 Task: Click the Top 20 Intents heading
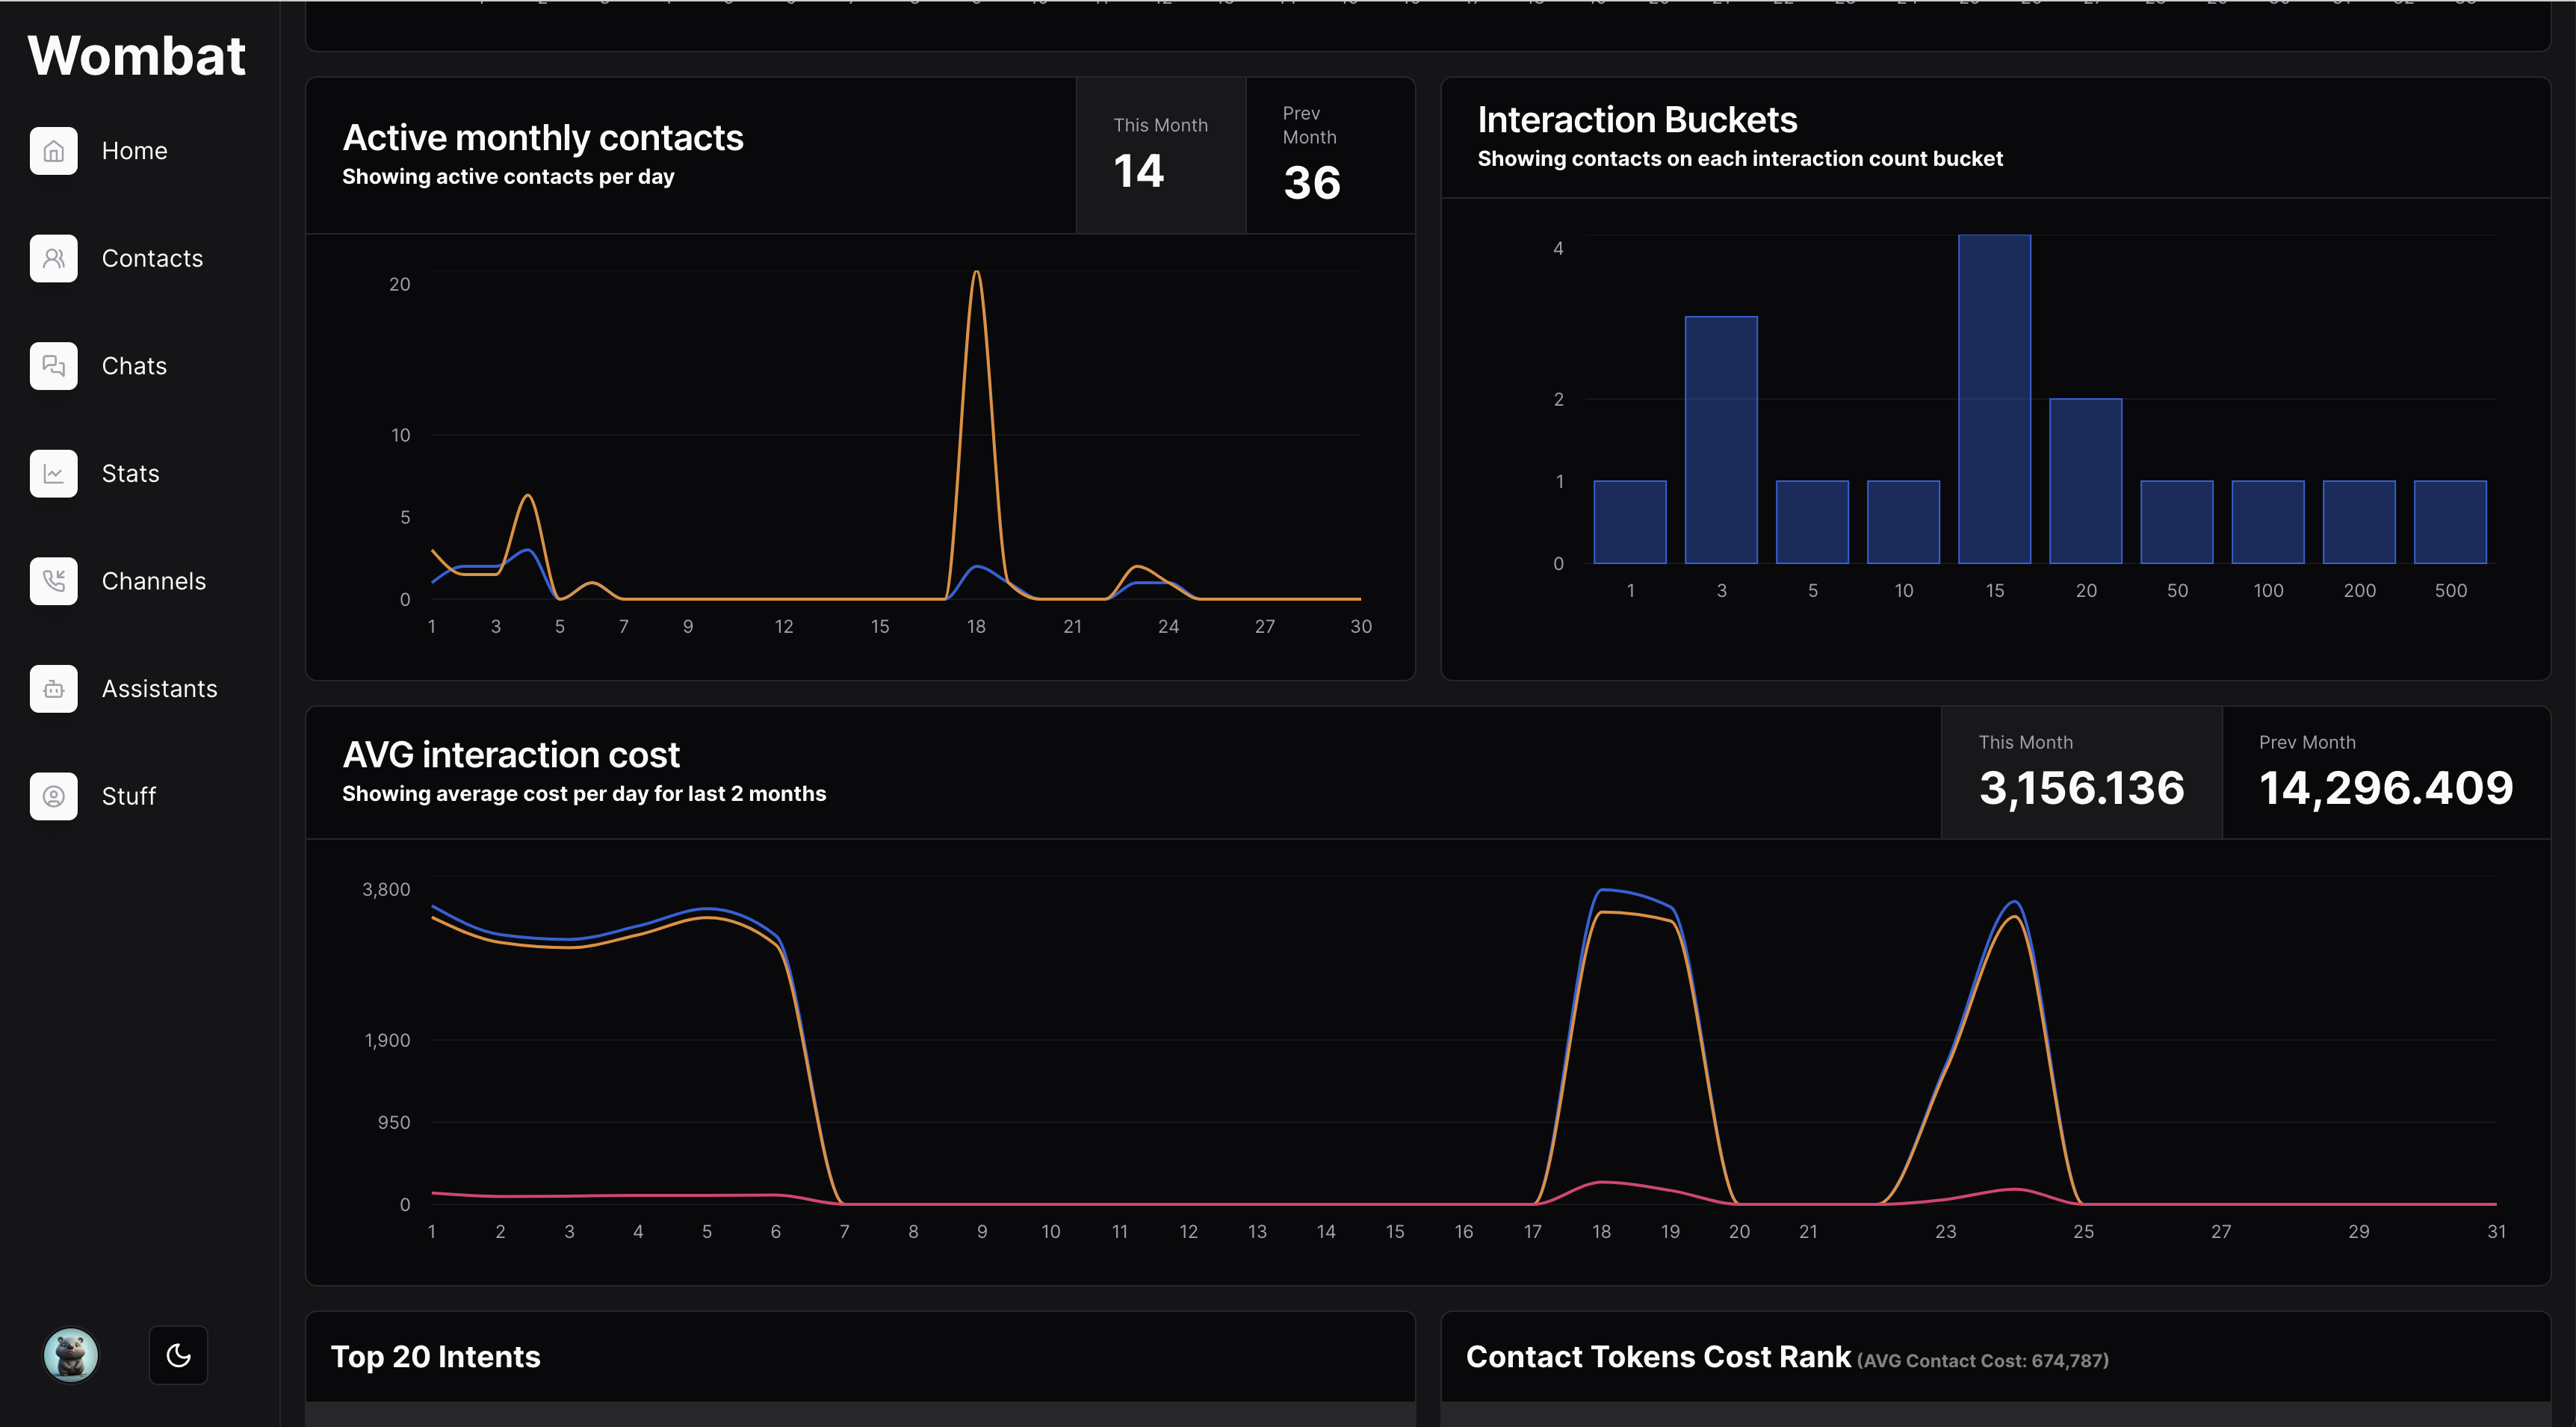coord(435,1356)
